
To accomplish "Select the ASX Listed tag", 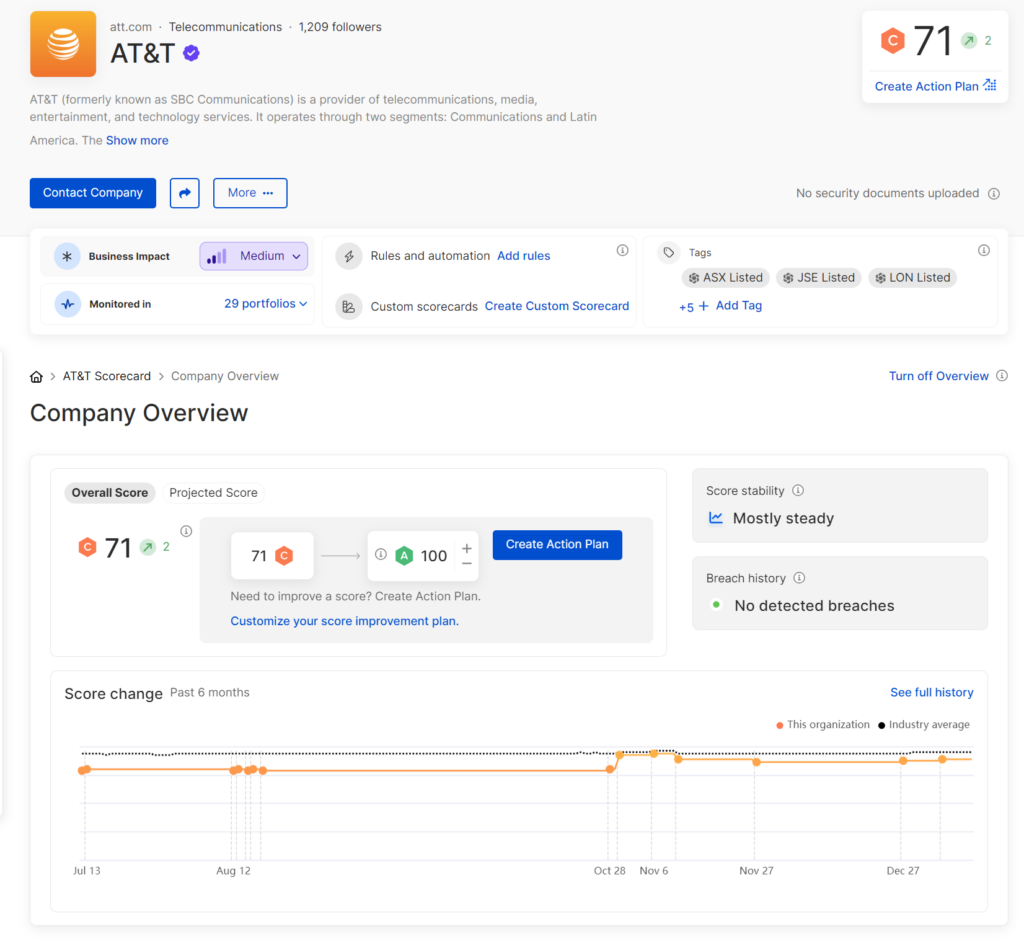I will (x=726, y=278).
